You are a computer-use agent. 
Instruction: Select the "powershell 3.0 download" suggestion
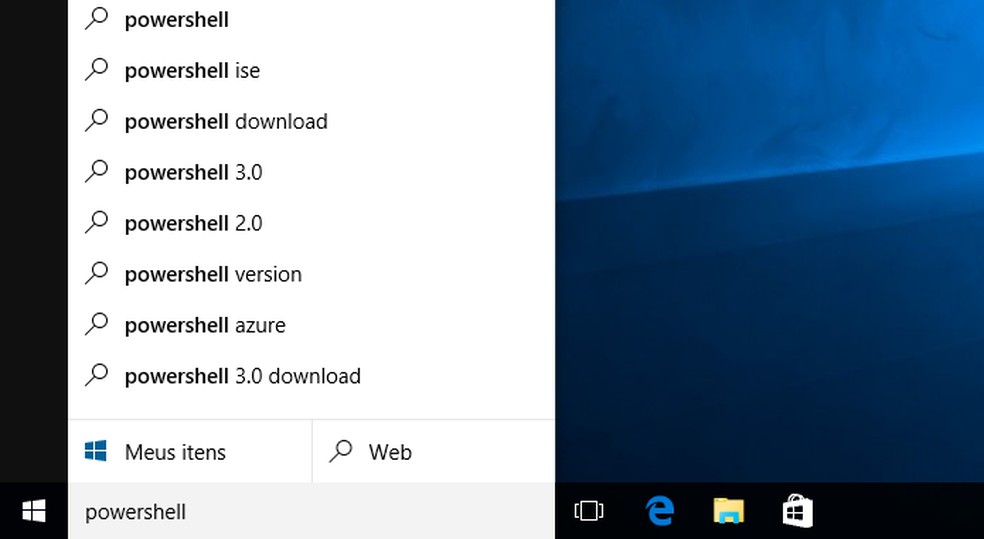311,376
